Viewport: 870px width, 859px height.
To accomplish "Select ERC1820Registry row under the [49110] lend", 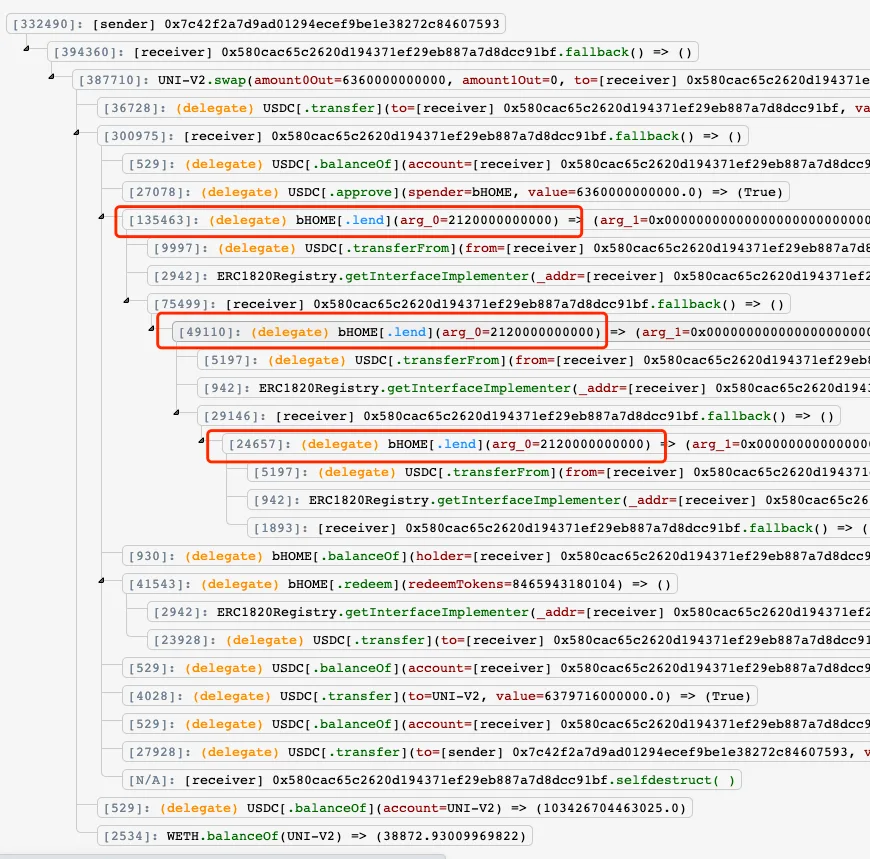I will pyautogui.click(x=534, y=388).
